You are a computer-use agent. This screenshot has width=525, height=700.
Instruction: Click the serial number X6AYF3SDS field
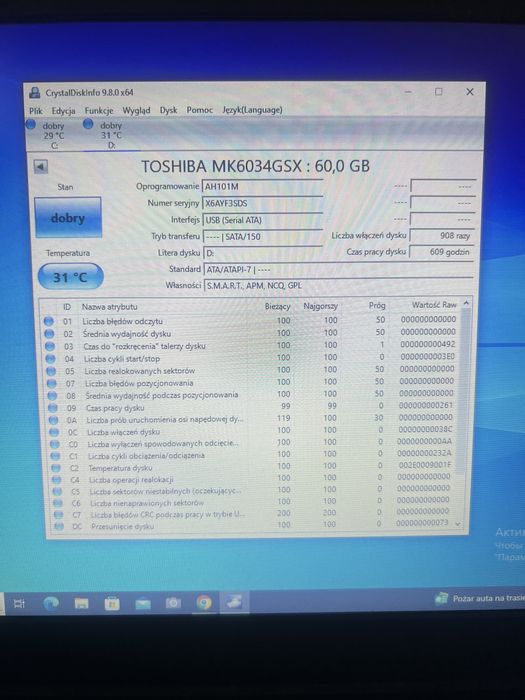[262, 203]
